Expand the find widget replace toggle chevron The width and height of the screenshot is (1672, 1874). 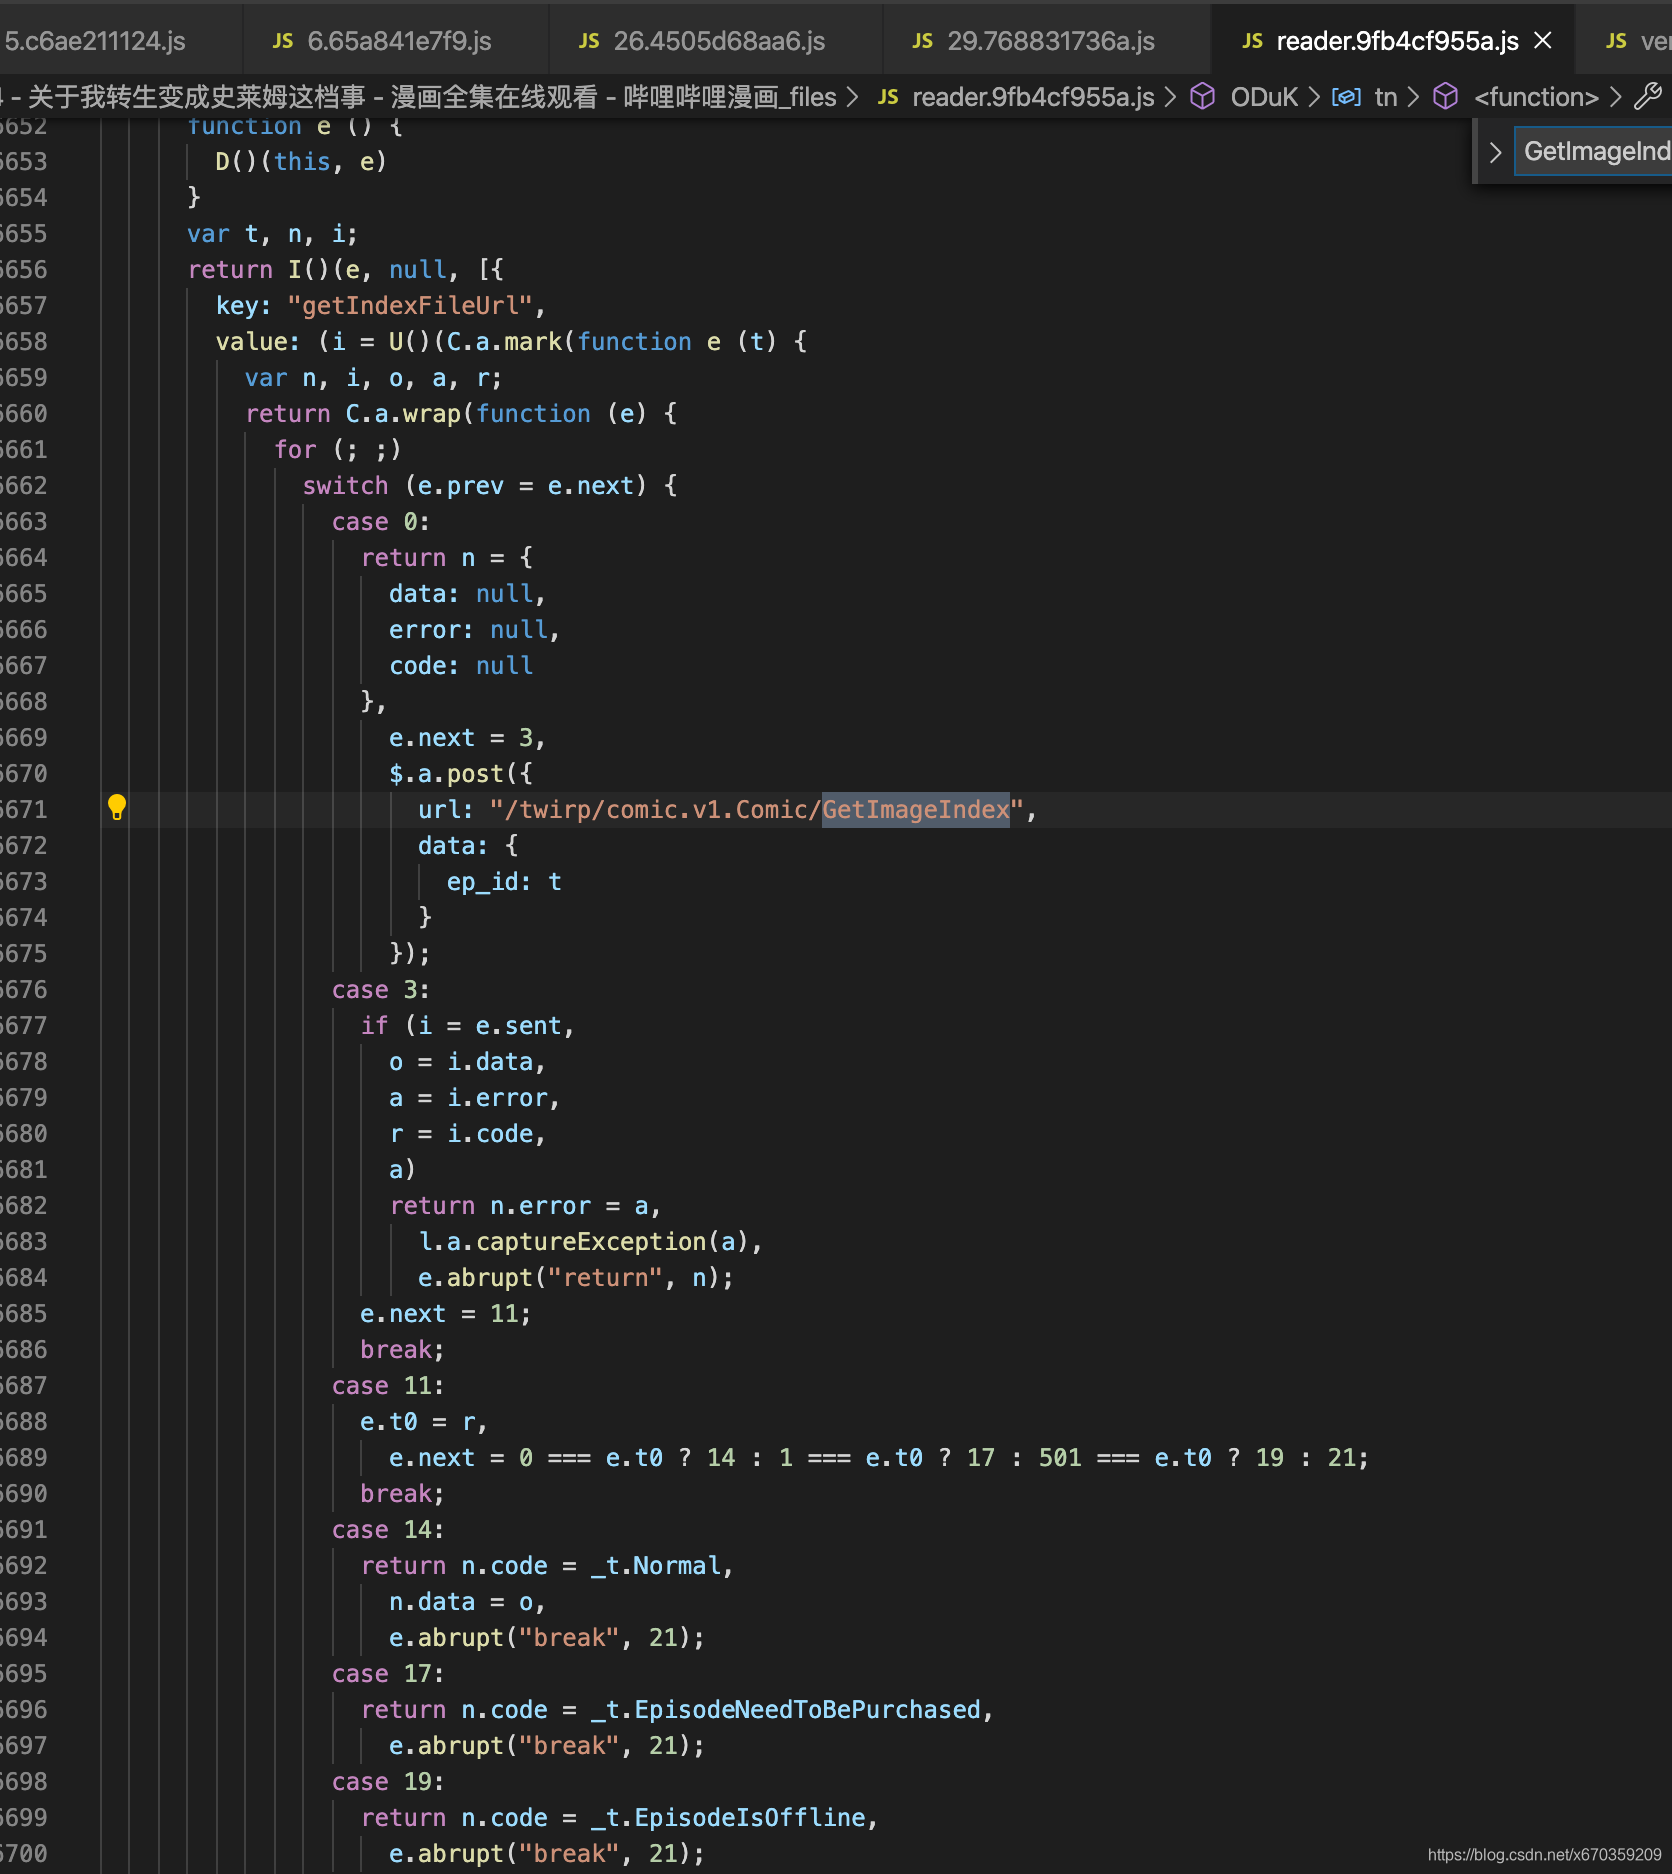(x=1495, y=152)
